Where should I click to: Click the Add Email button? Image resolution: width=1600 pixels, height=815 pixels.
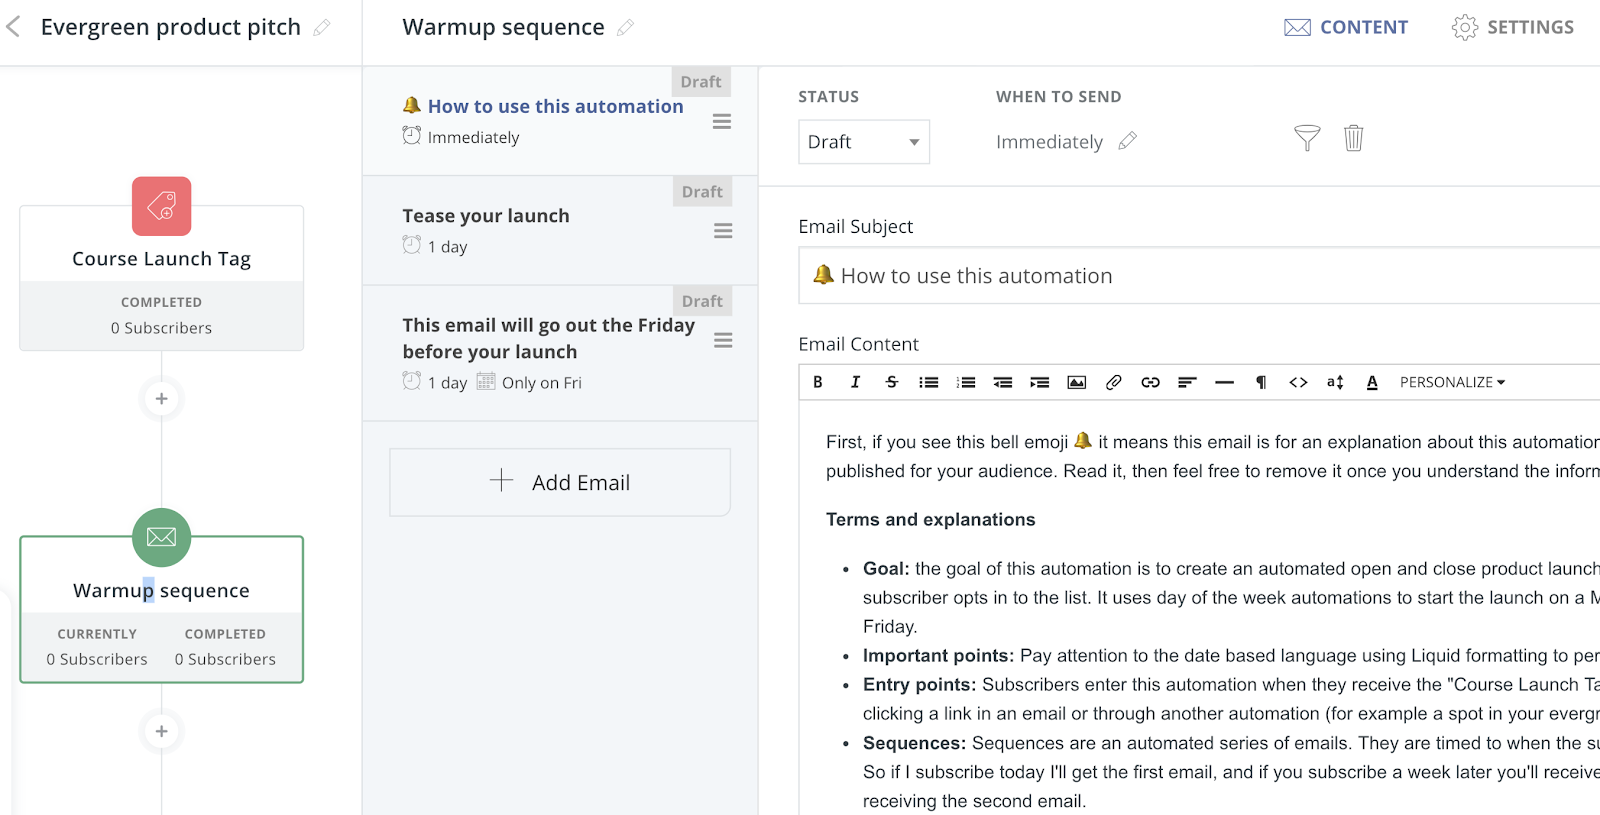click(560, 482)
